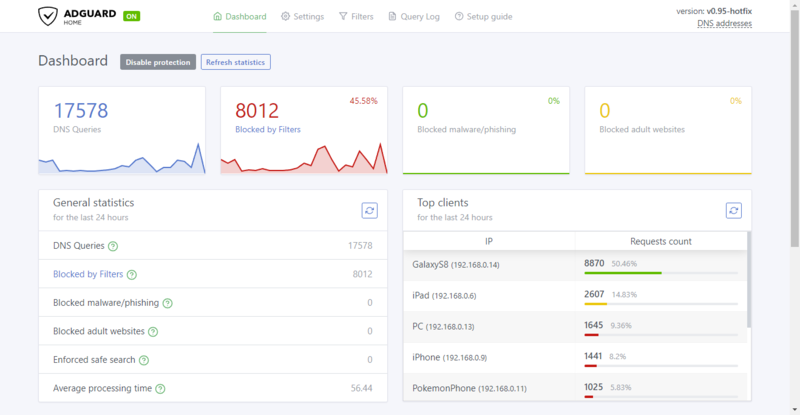The width and height of the screenshot is (800, 415).
Task: Open the Setup guide tab
Action: pyautogui.click(x=483, y=17)
